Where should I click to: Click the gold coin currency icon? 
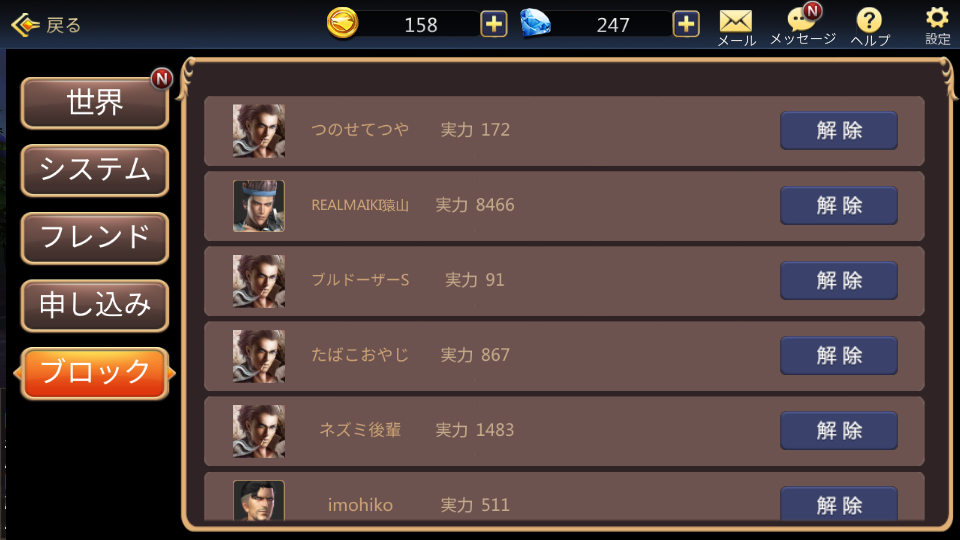click(x=342, y=23)
